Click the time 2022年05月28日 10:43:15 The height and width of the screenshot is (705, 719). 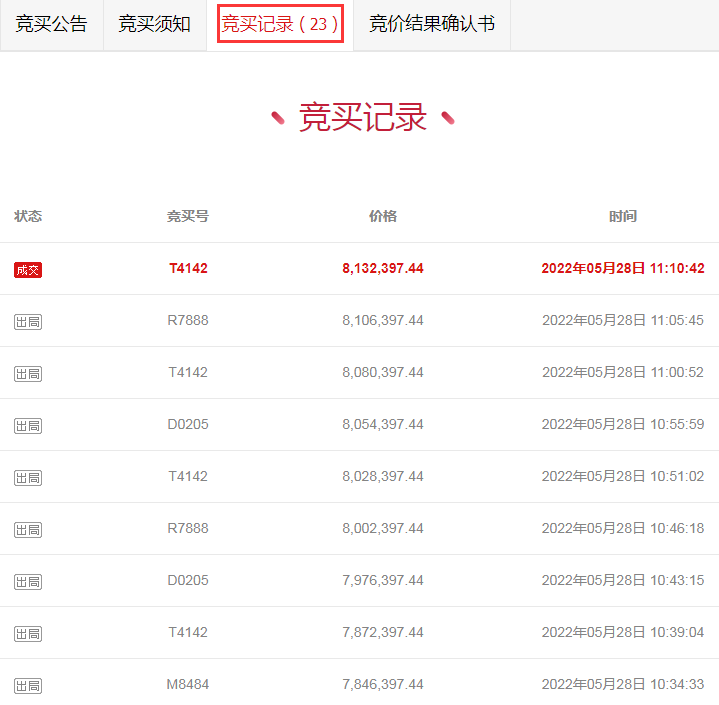coord(623,580)
